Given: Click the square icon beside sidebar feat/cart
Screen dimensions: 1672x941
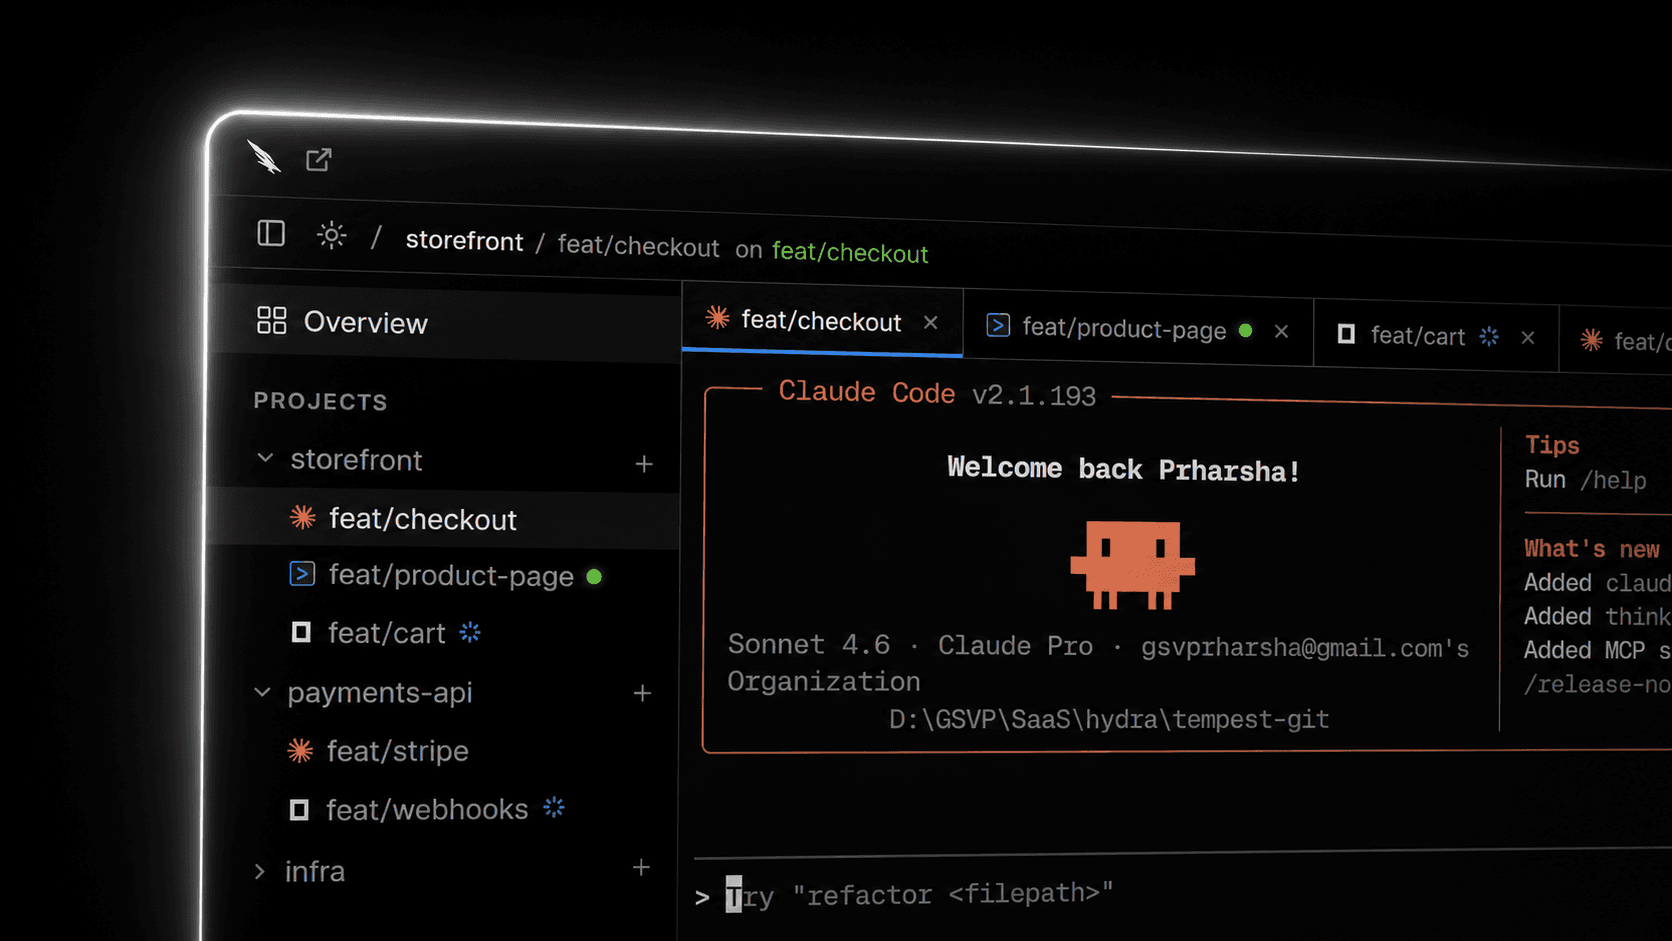Looking at the screenshot, I should coord(300,632).
